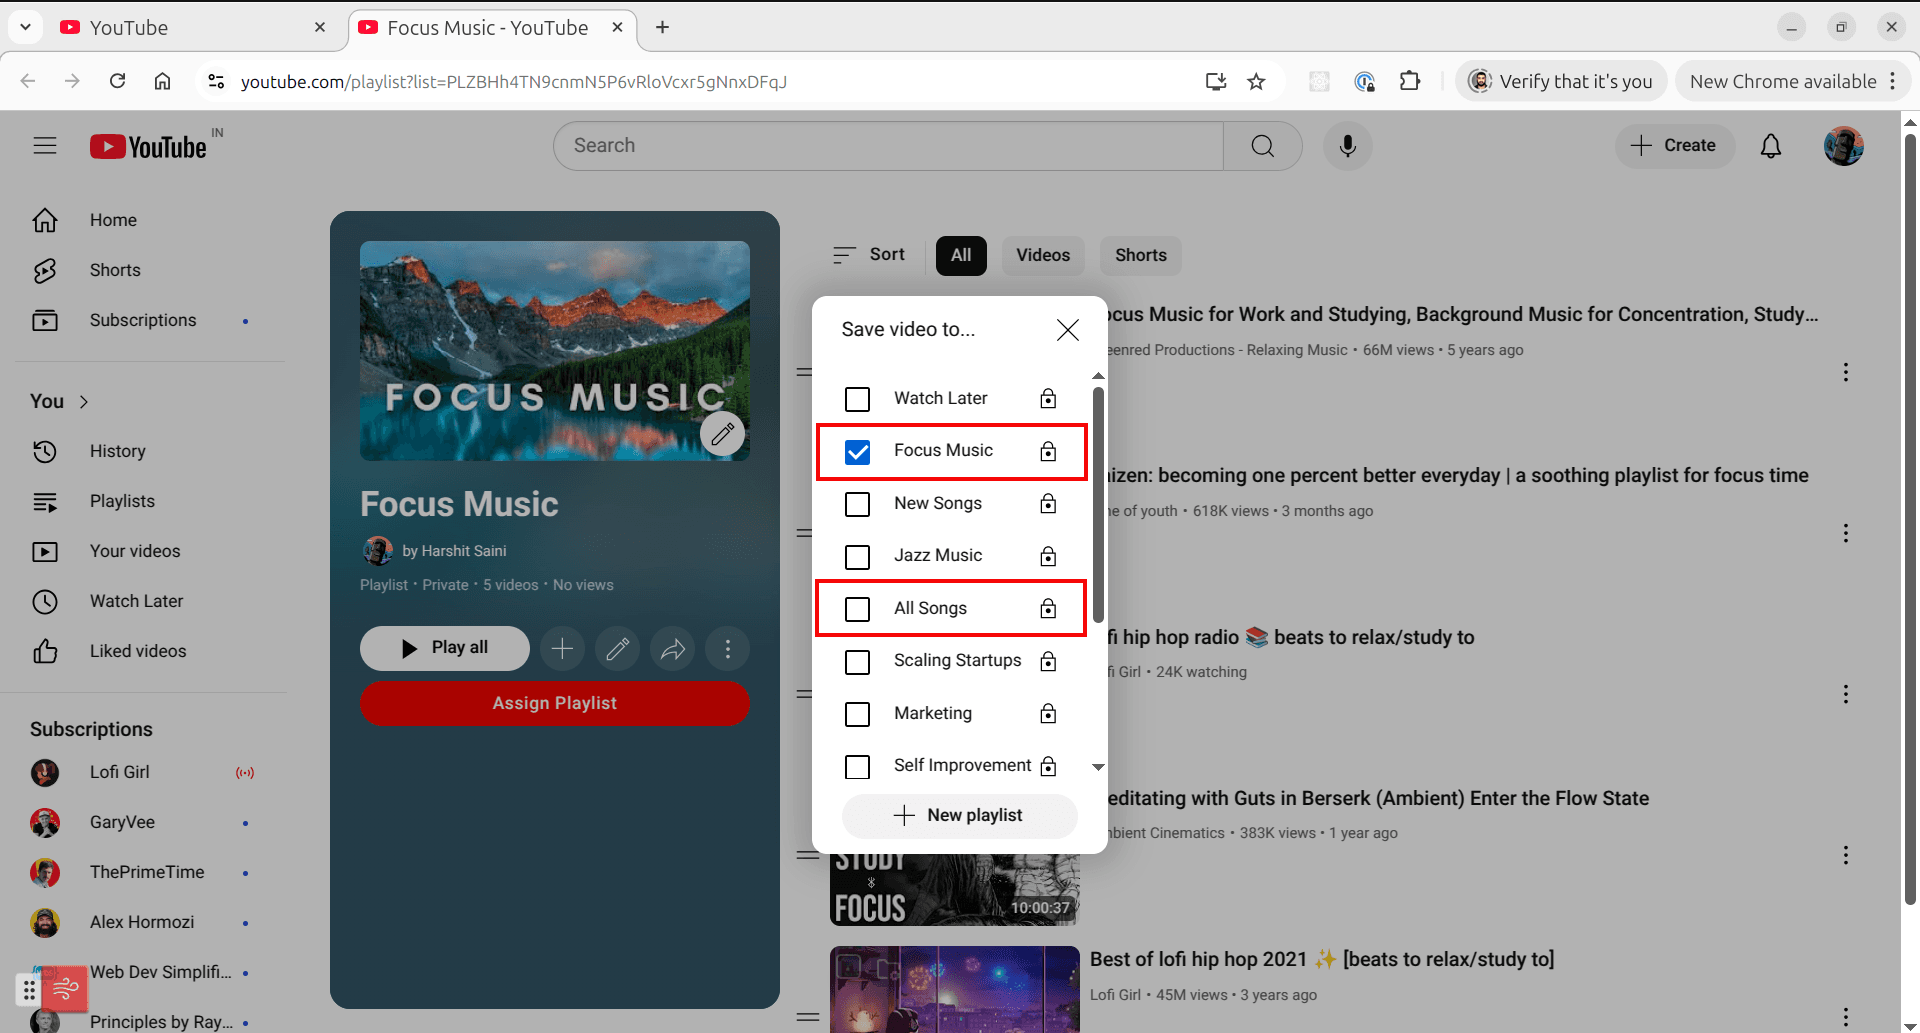
Task: Open the YouTube hamburger guide menu
Action: pos(45,146)
